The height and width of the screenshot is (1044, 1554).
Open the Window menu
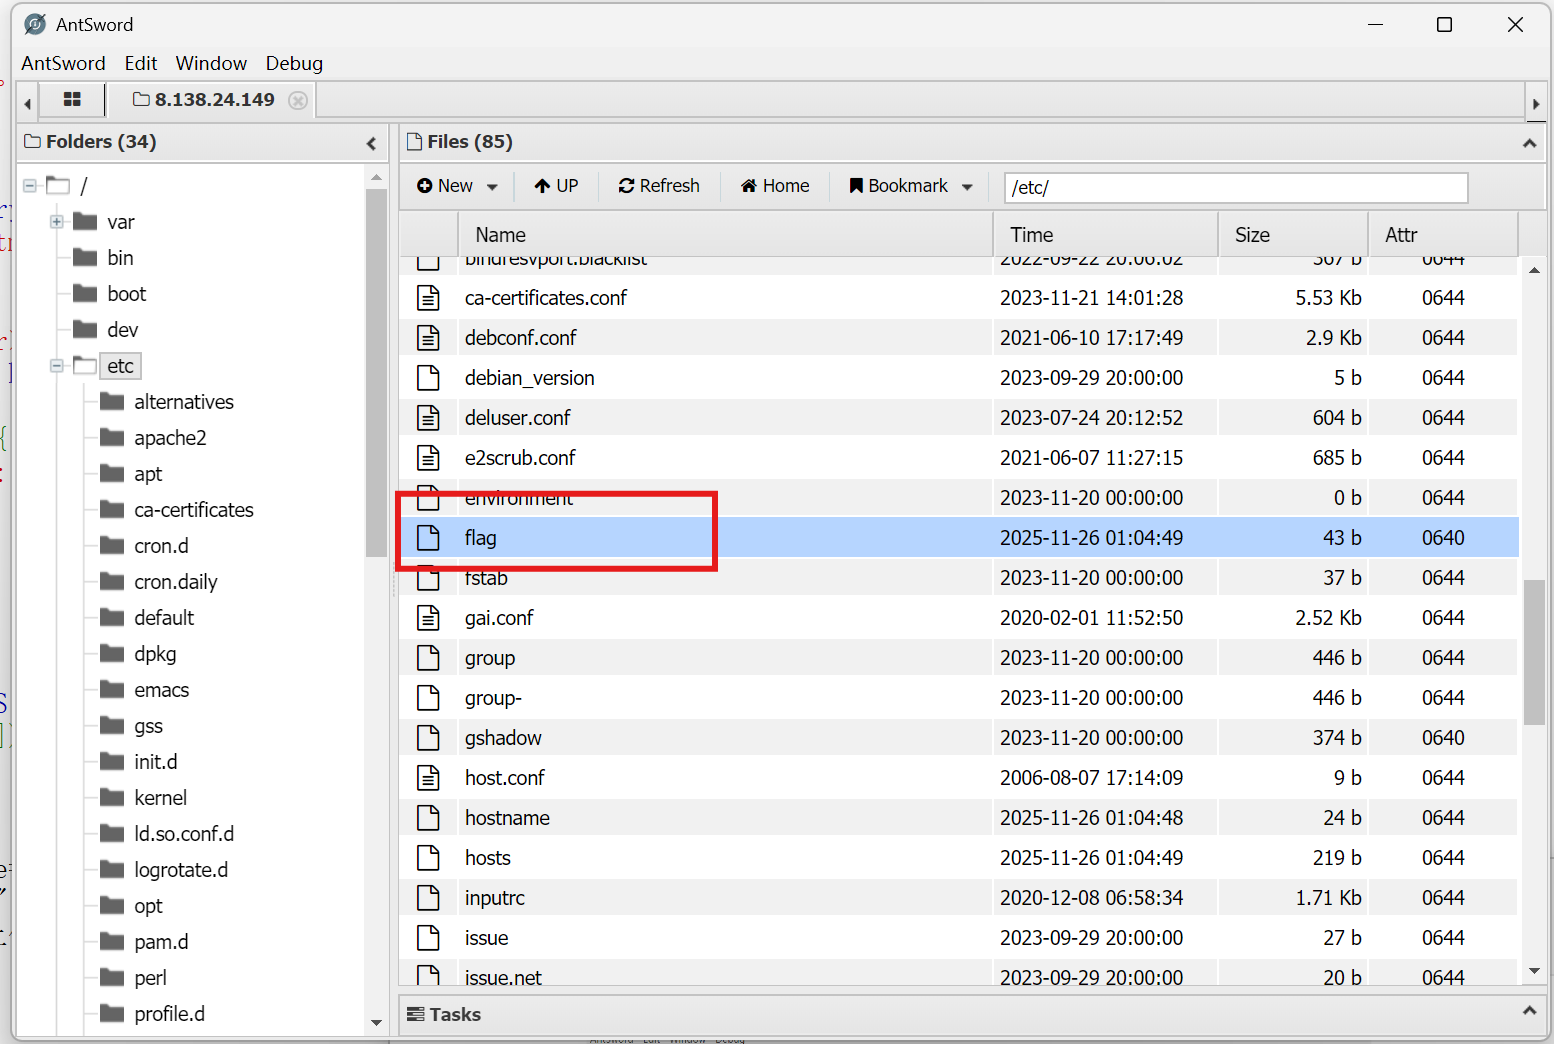coord(211,63)
